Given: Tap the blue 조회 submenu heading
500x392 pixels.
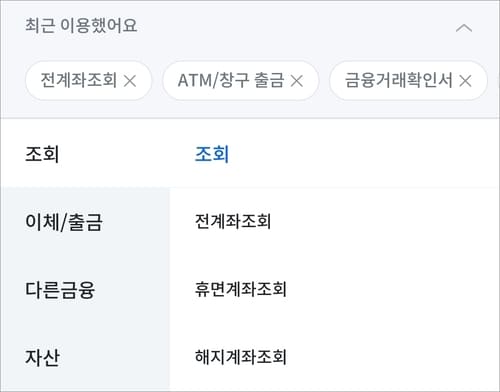Looking at the screenshot, I should 212,154.
